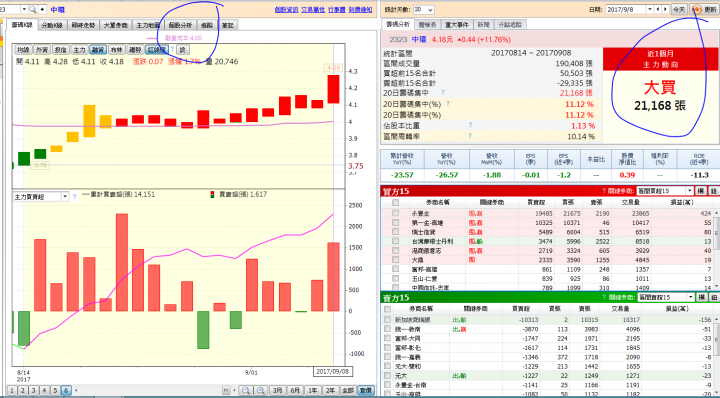Open the stock code dropdown arrow
This screenshot has height=398, width=720.
point(23,9)
